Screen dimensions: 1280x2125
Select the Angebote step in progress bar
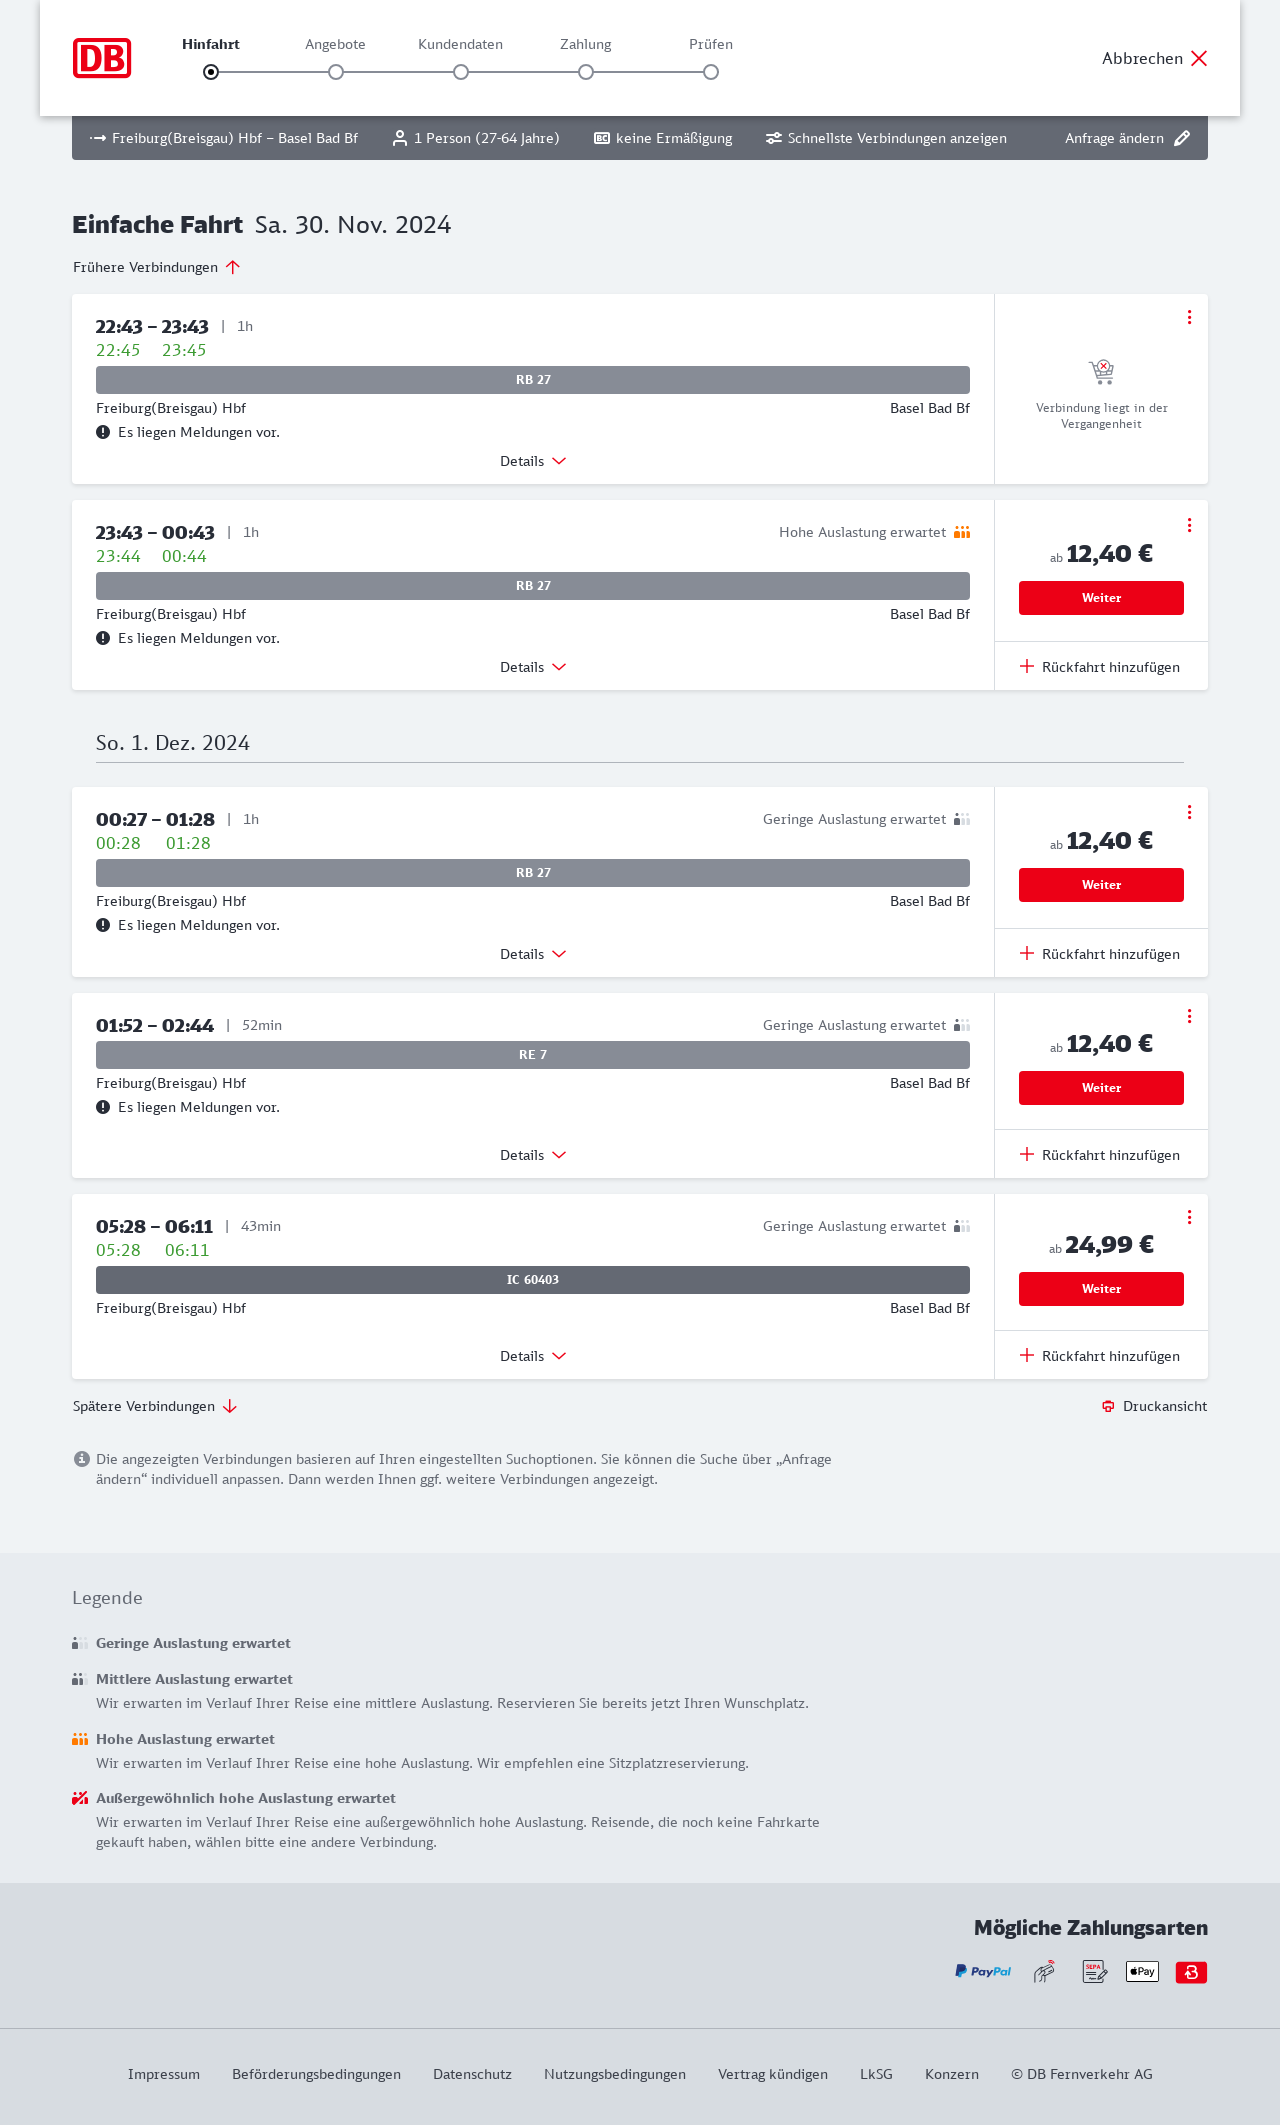coord(336,72)
